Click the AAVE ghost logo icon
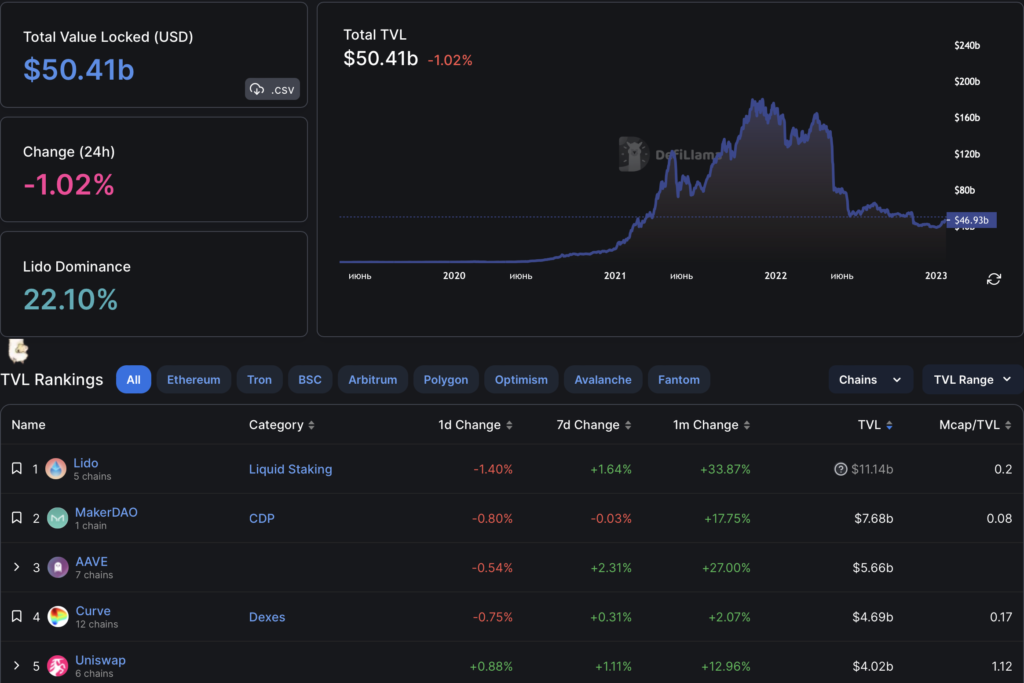Image resolution: width=1024 pixels, height=683 pixels. coord(58,568)
